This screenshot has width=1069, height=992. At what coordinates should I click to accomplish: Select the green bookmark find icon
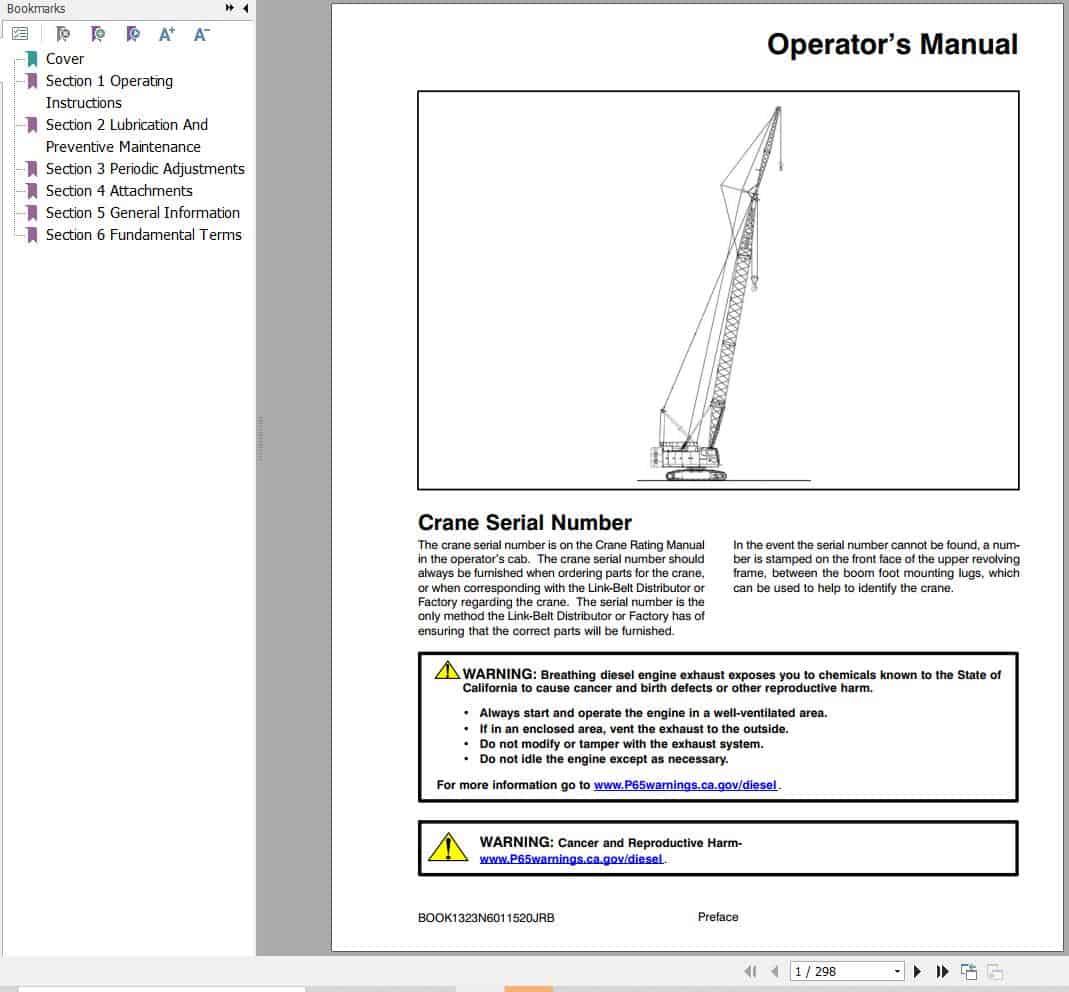tap(97, 33)
